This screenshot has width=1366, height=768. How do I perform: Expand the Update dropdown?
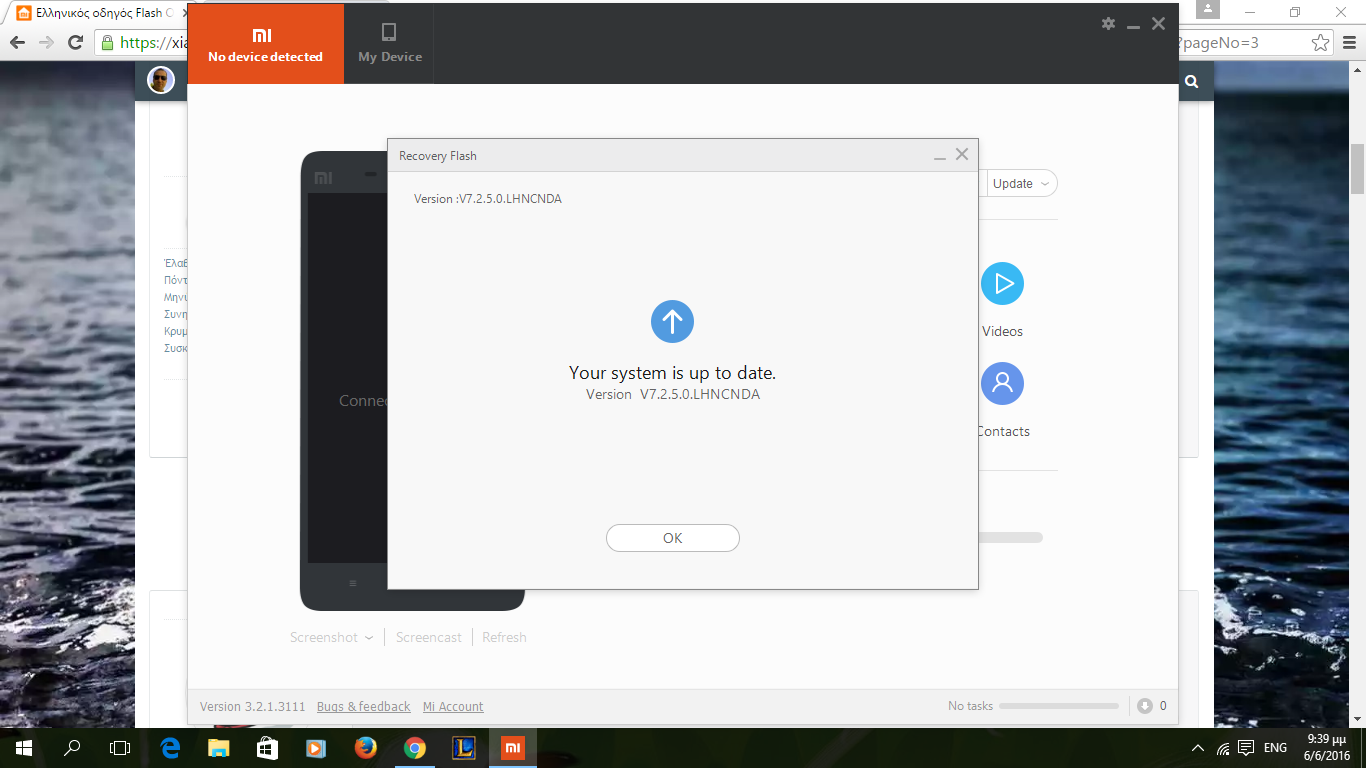pyautogui.click(x=1045, y=184)
